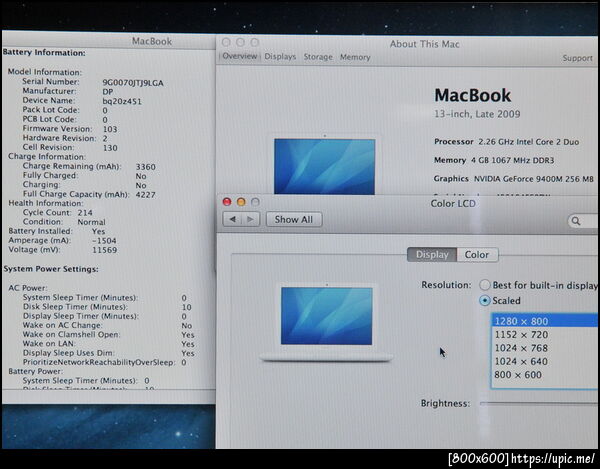Click the Graphics NVIDIA GeForce 9400M line
The height and width of the screenshot is (469, 600).
pyautogui.click(x=514, y=179)
